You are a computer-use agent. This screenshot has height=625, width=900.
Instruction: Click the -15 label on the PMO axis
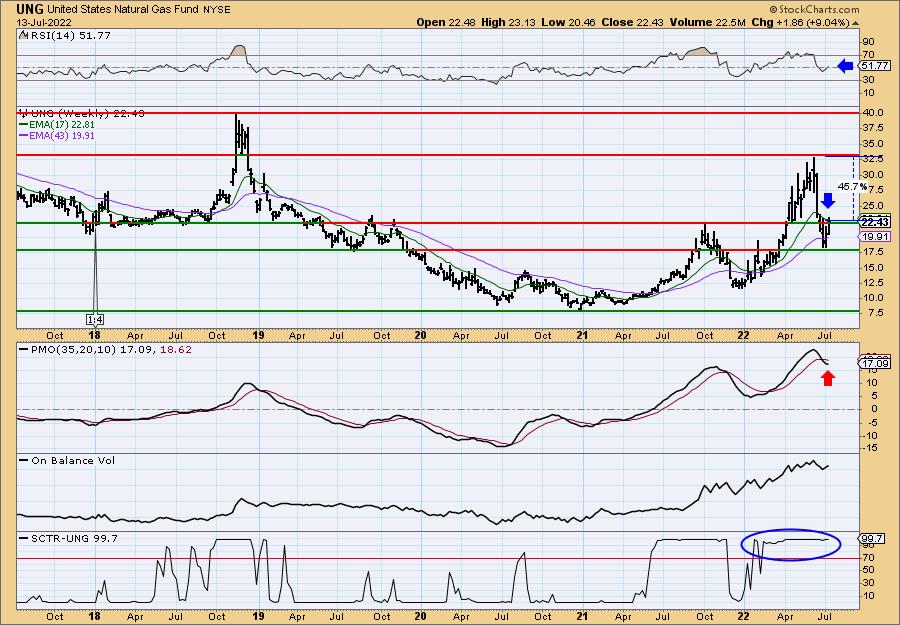(x=869, y=448)
